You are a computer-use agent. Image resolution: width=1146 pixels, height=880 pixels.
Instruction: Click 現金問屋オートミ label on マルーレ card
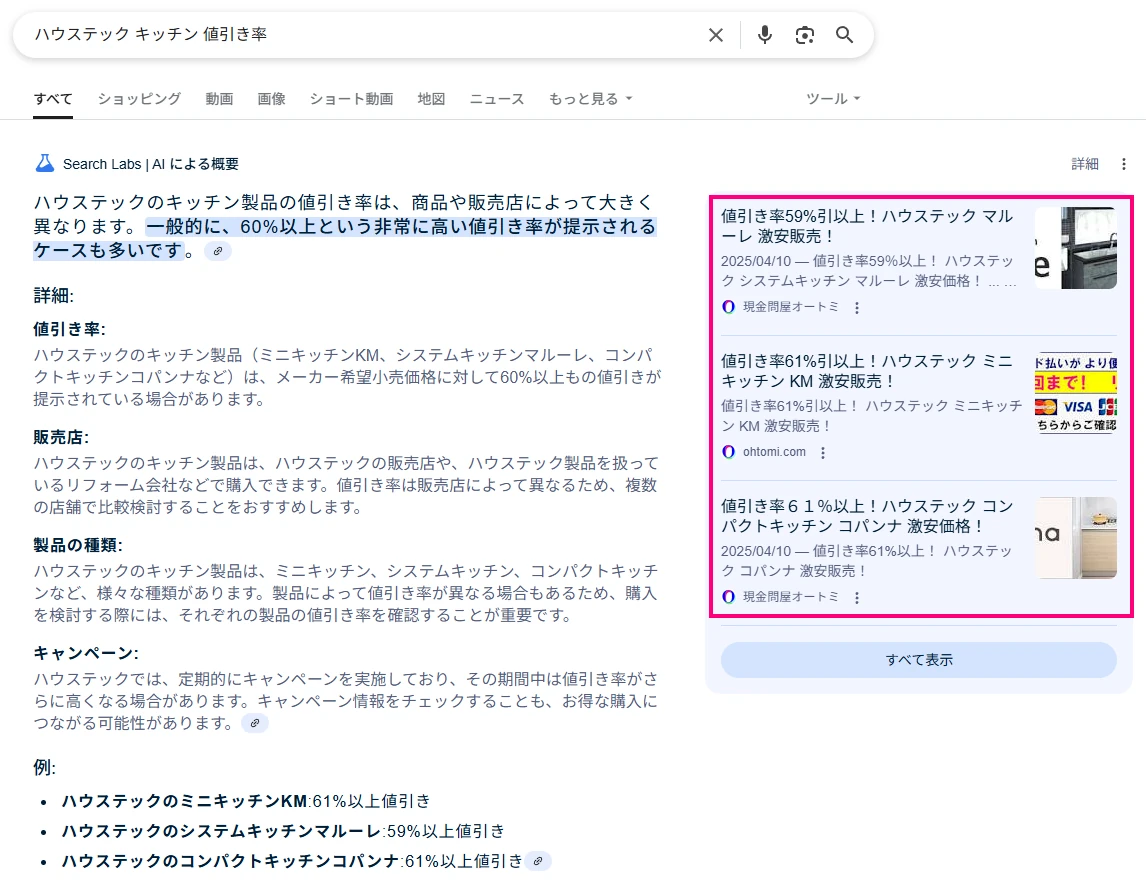(791, 307)
